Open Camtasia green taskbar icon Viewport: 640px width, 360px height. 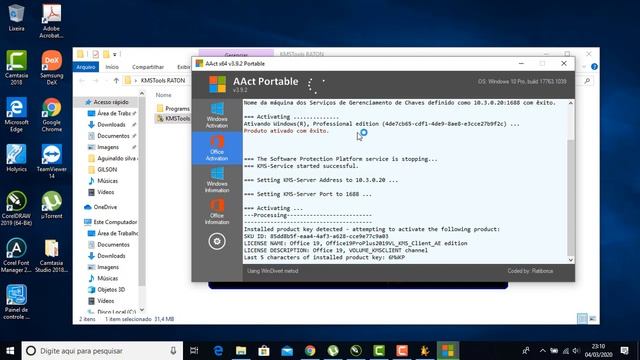pos(379,351)
